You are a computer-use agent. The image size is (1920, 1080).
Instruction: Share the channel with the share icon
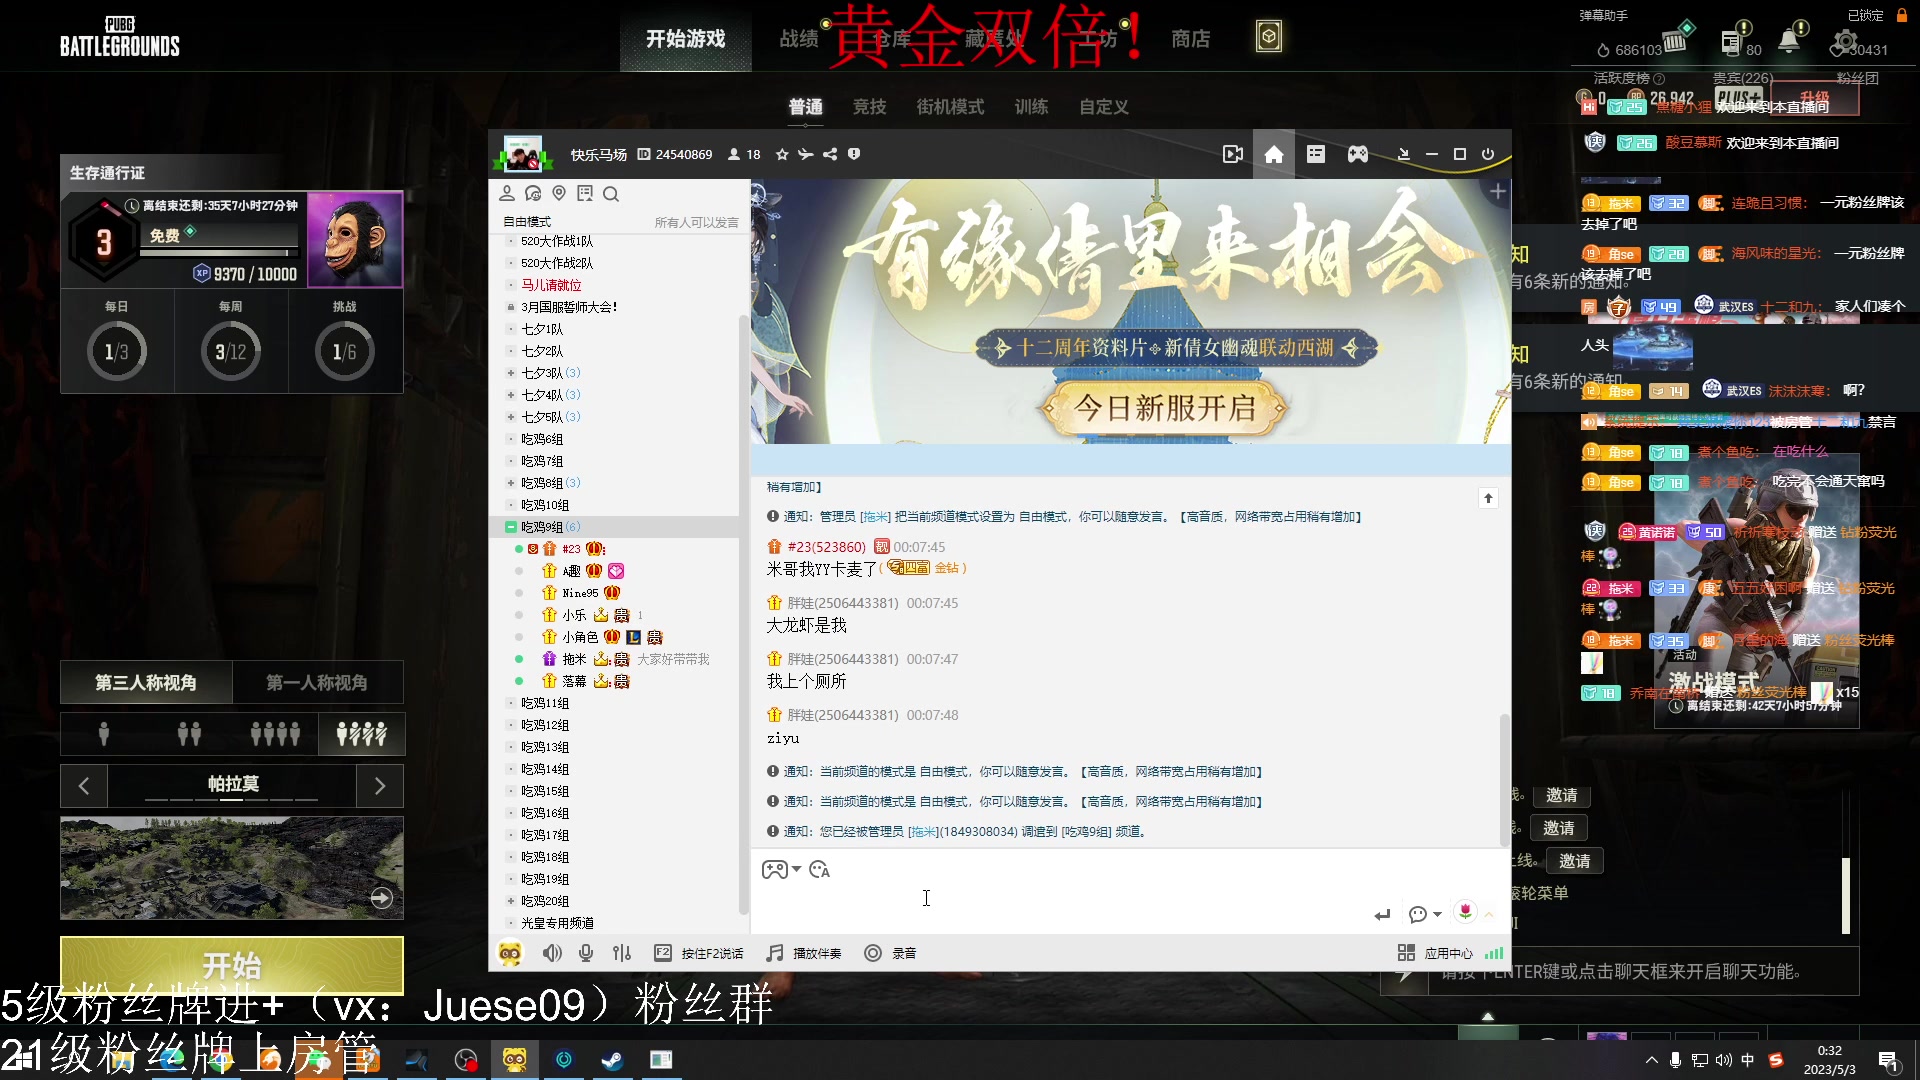[x=830, y=154]
